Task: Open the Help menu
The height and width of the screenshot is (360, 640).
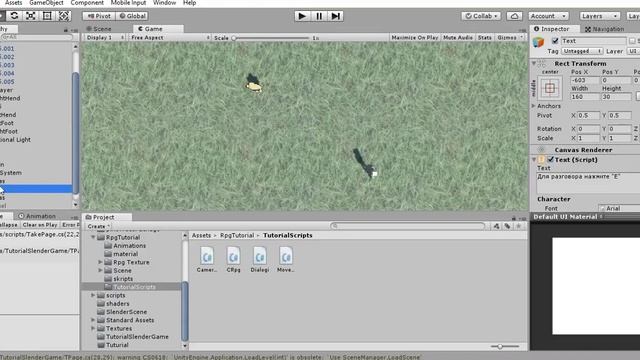Action: [189, 3]
